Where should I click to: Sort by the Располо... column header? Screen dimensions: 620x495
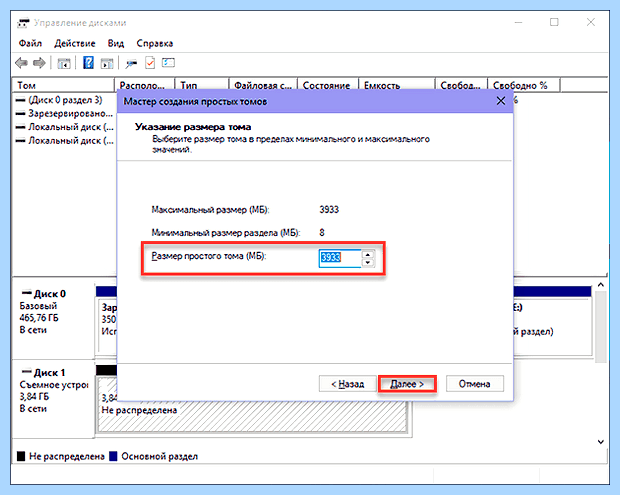145,85
